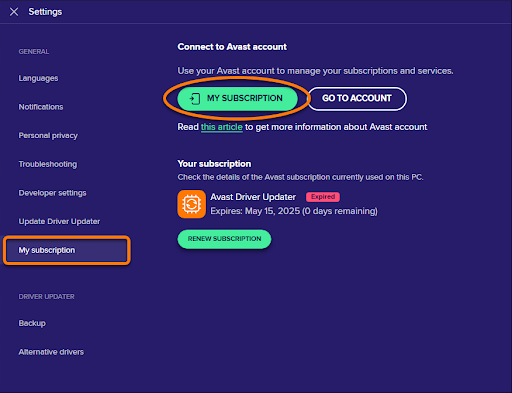512x393 pixels.
Task: Go to Personal privacy settings
Action: coord(48,136)
